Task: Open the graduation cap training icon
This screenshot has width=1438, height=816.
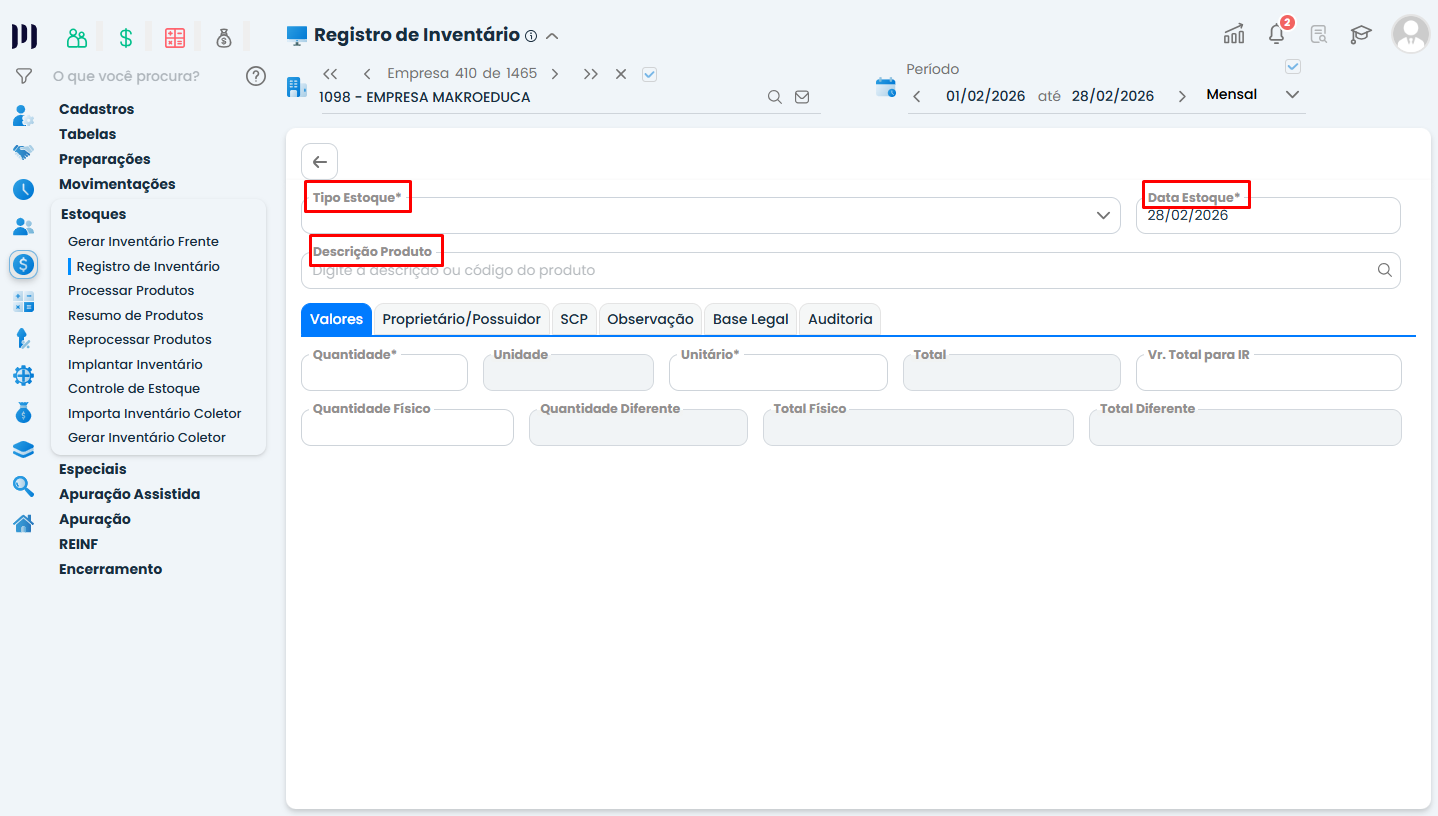Action: click(1361, 34)
